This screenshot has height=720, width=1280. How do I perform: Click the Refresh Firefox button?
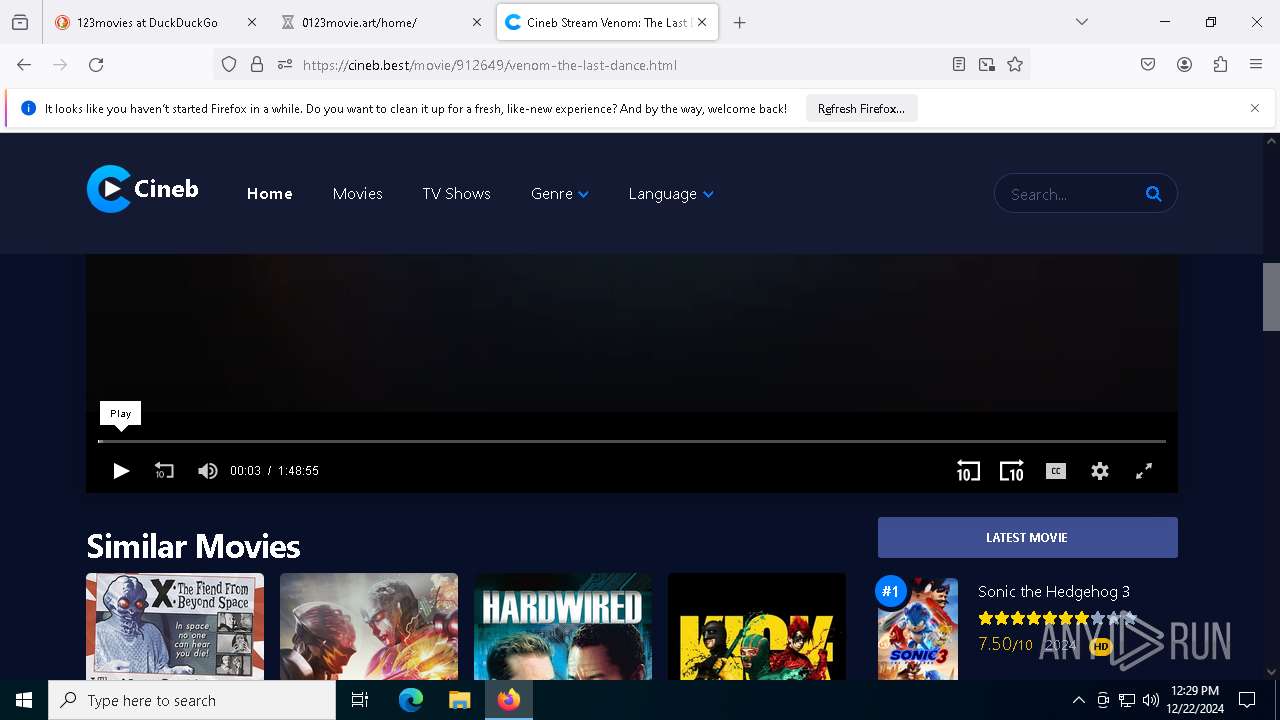(x=861, y=109)
